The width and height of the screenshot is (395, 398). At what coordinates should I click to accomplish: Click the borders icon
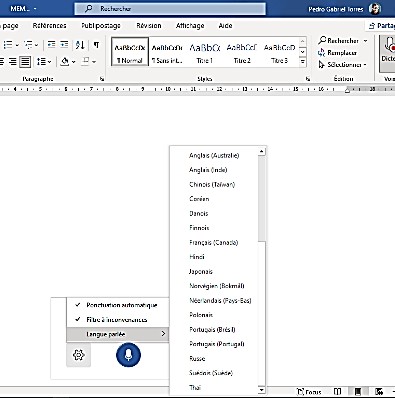(86, 62)
